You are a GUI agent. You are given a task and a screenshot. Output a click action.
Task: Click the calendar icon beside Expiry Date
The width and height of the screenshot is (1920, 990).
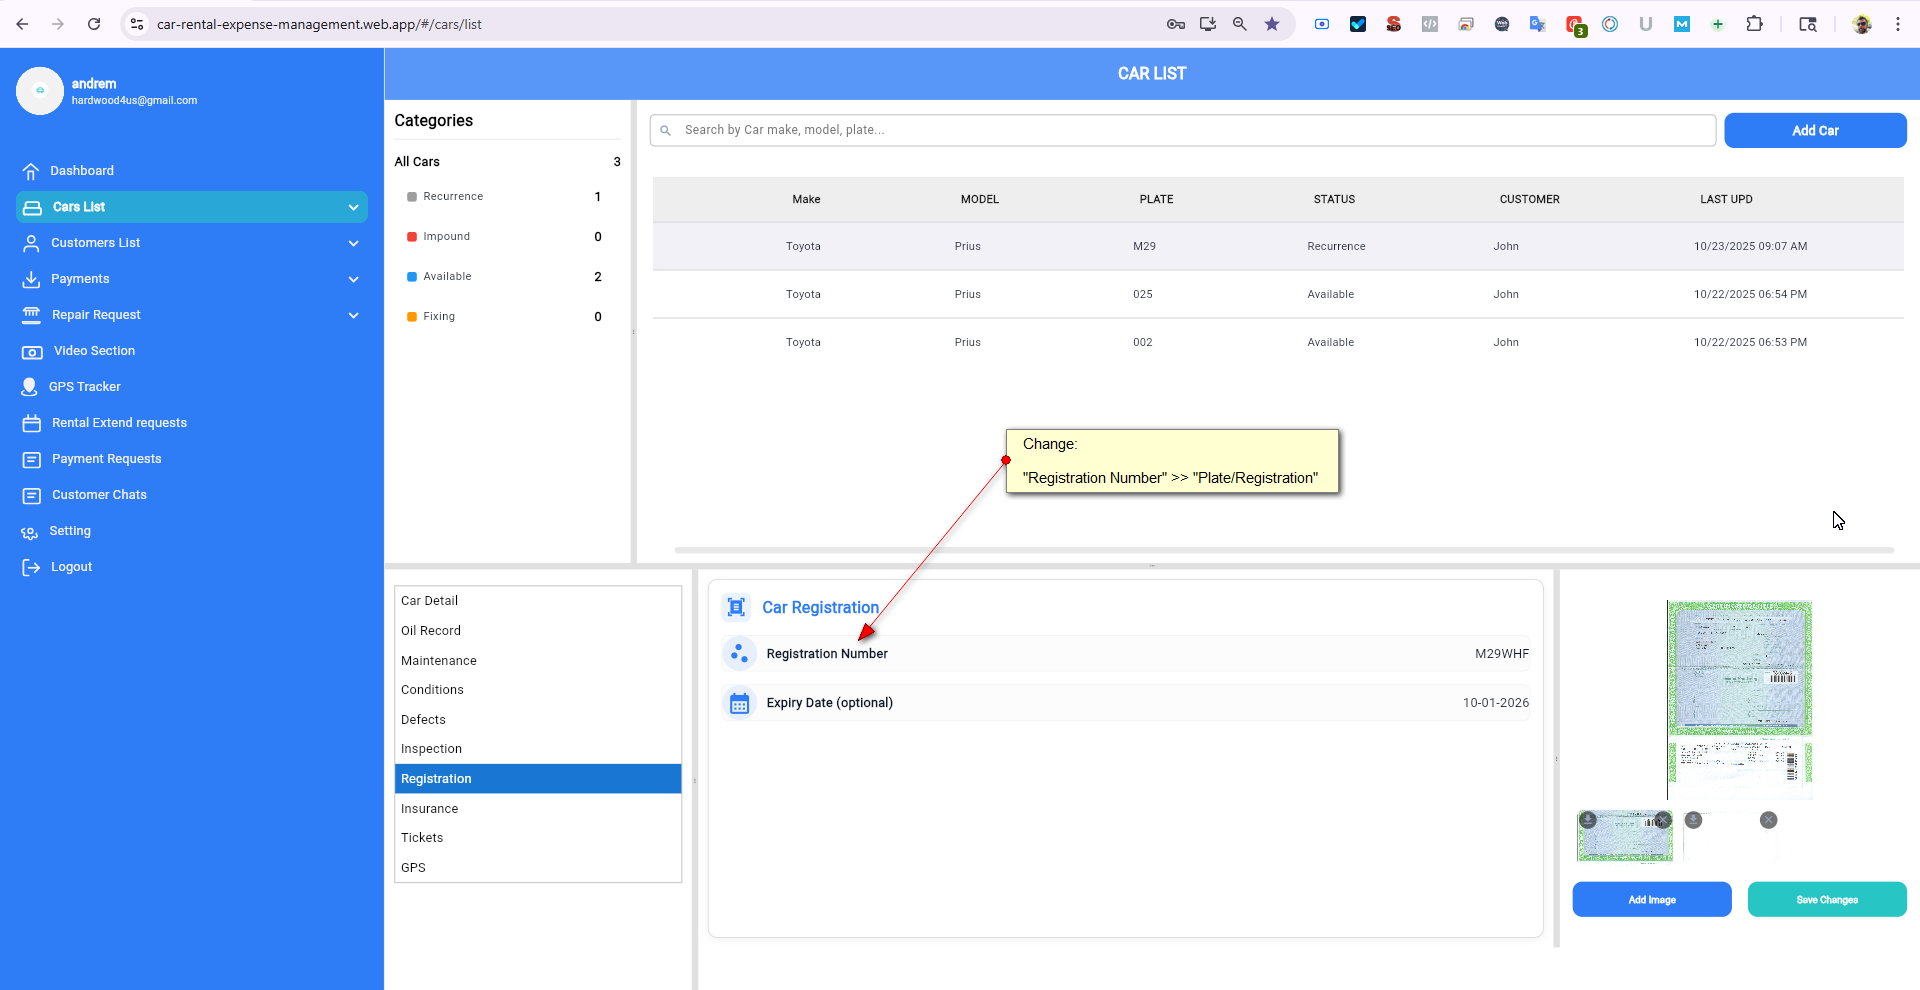click(x=739, y=703)
